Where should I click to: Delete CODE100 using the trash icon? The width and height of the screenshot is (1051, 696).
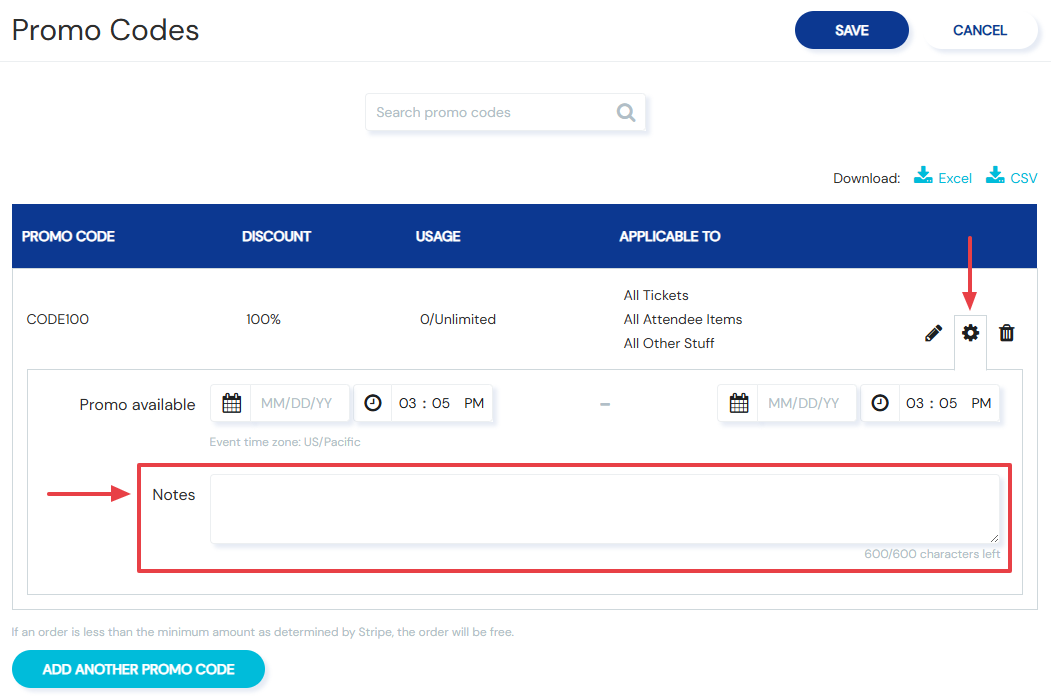tap(1006, 333)
